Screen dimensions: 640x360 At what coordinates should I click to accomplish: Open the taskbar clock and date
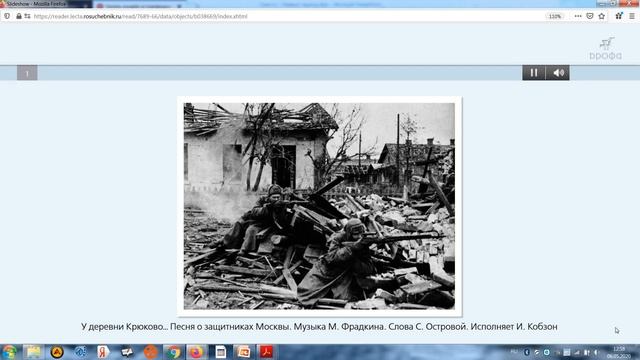[619, 353]
